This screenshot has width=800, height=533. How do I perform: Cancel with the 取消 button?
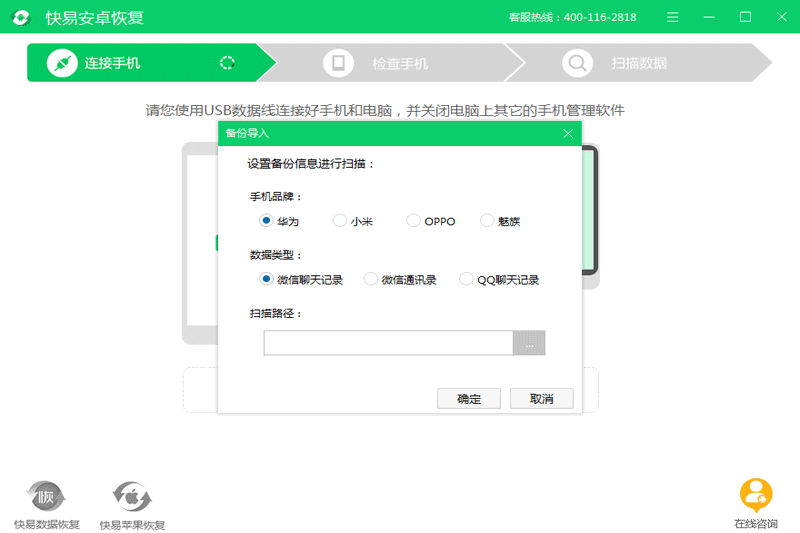pyautogui.click(x=542, y=399)
